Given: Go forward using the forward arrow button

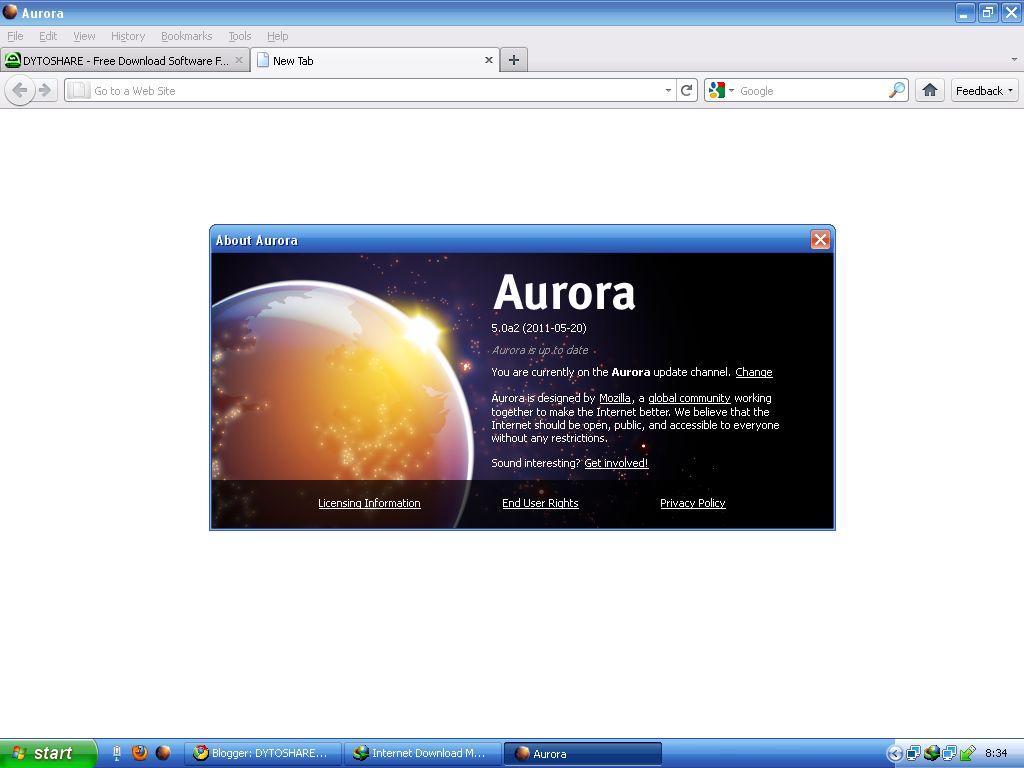Looking at the screenshot, I should tap(45, 90).
